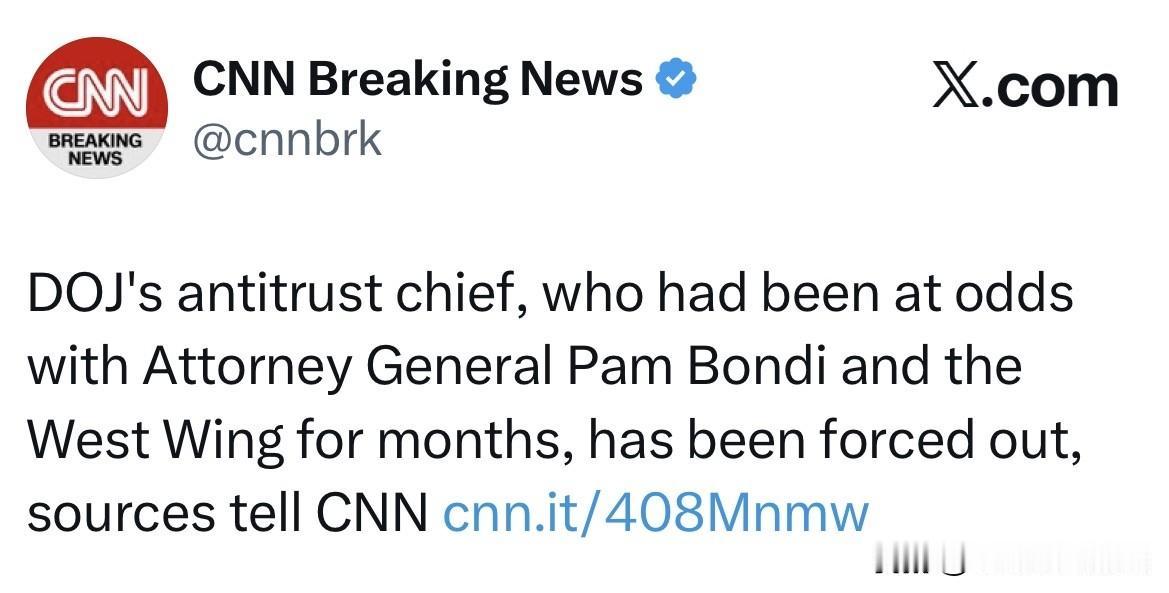
Task: Click the faded watermark below the tweet
Action: (x=1010, y=564)
